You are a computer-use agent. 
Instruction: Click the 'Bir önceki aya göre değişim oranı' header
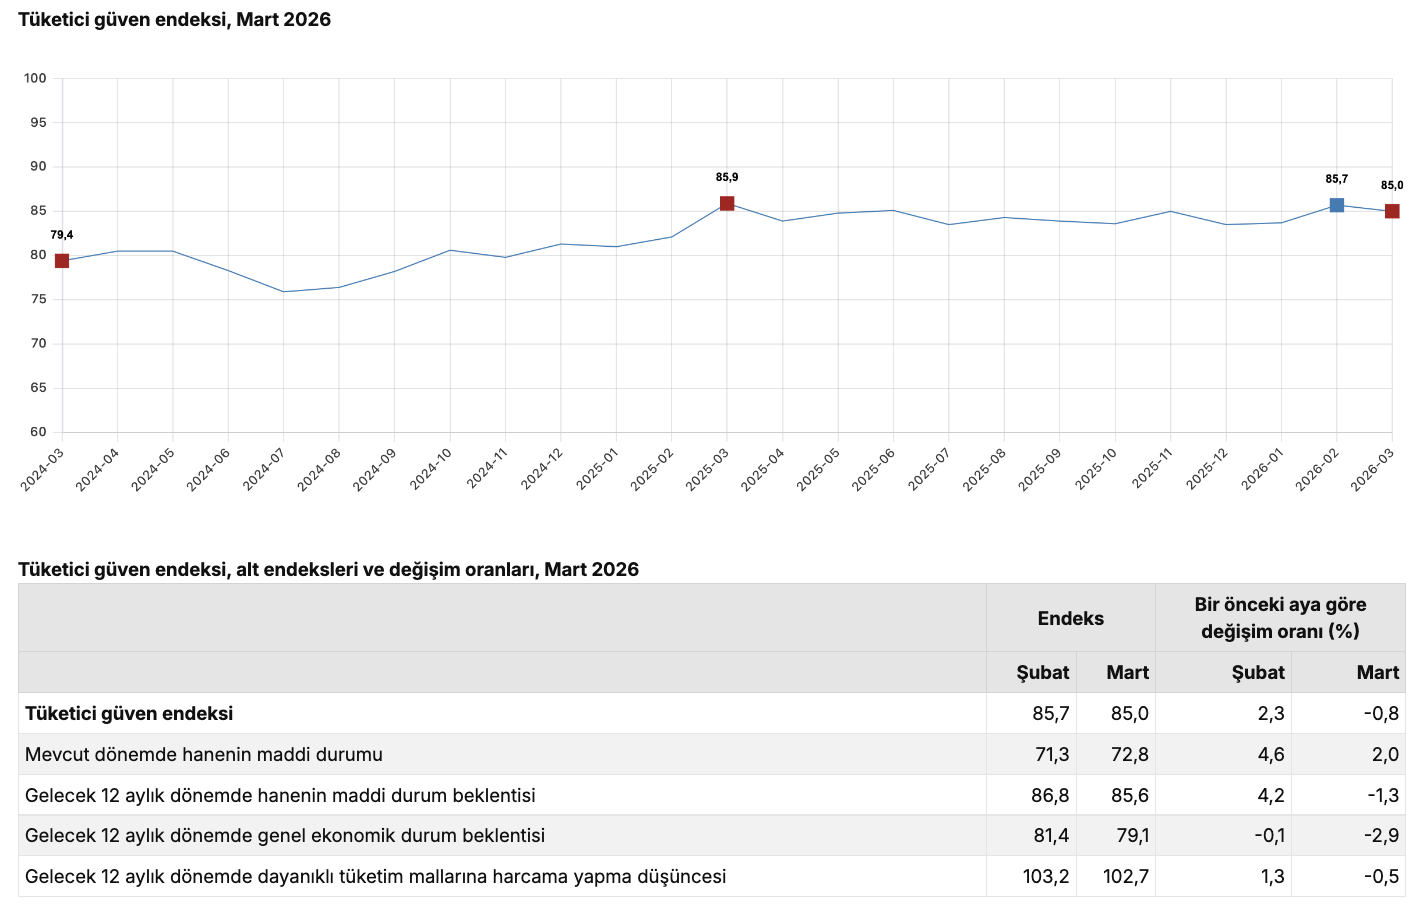click(x=1280, y=618)
